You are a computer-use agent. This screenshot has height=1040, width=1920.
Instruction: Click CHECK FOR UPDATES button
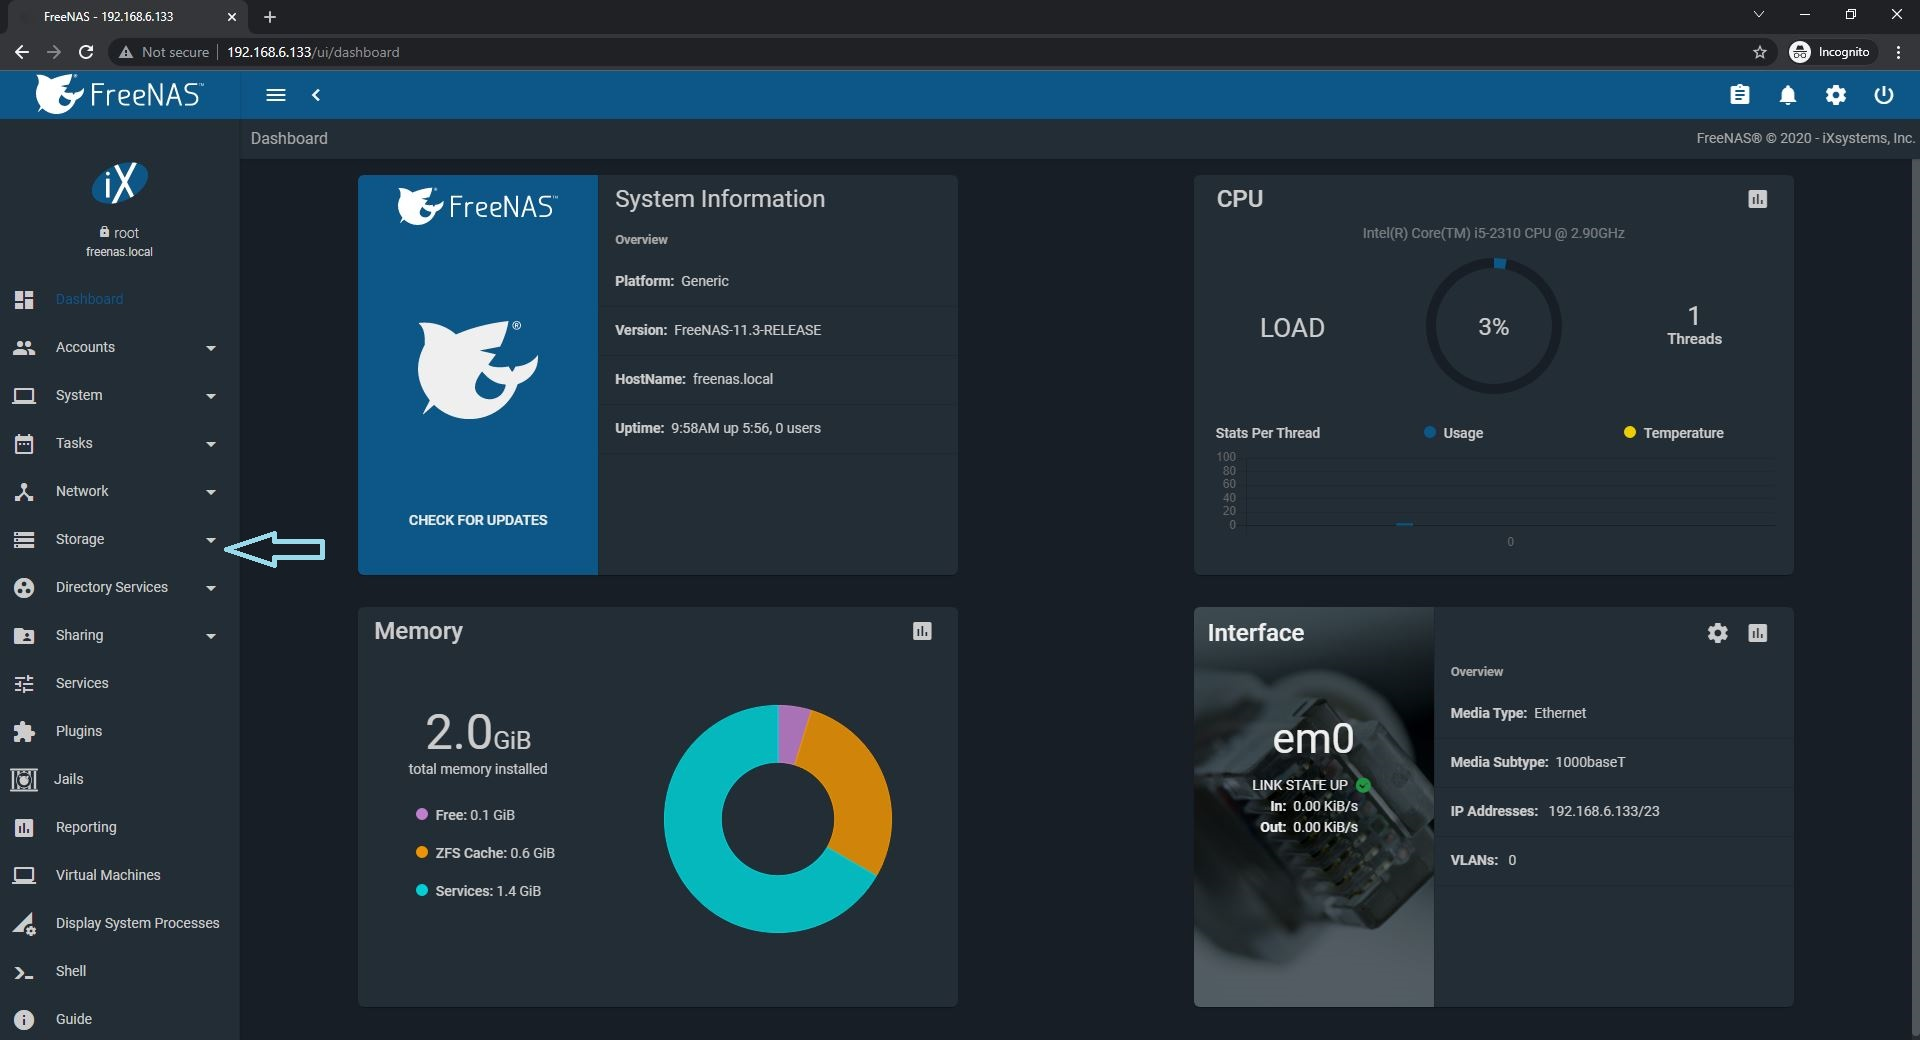[478, 520]
